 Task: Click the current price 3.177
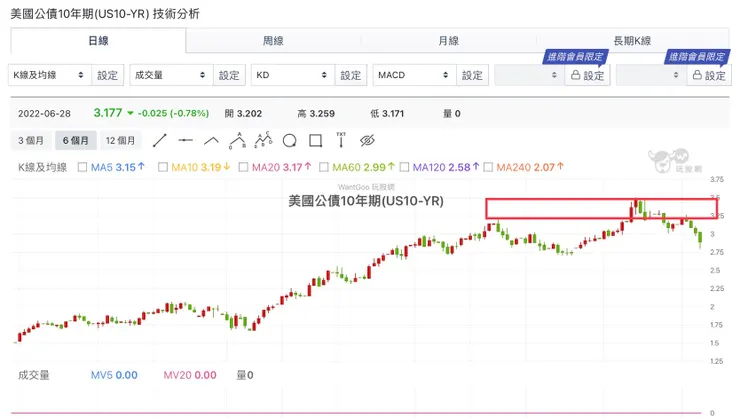tap(108, 113)
